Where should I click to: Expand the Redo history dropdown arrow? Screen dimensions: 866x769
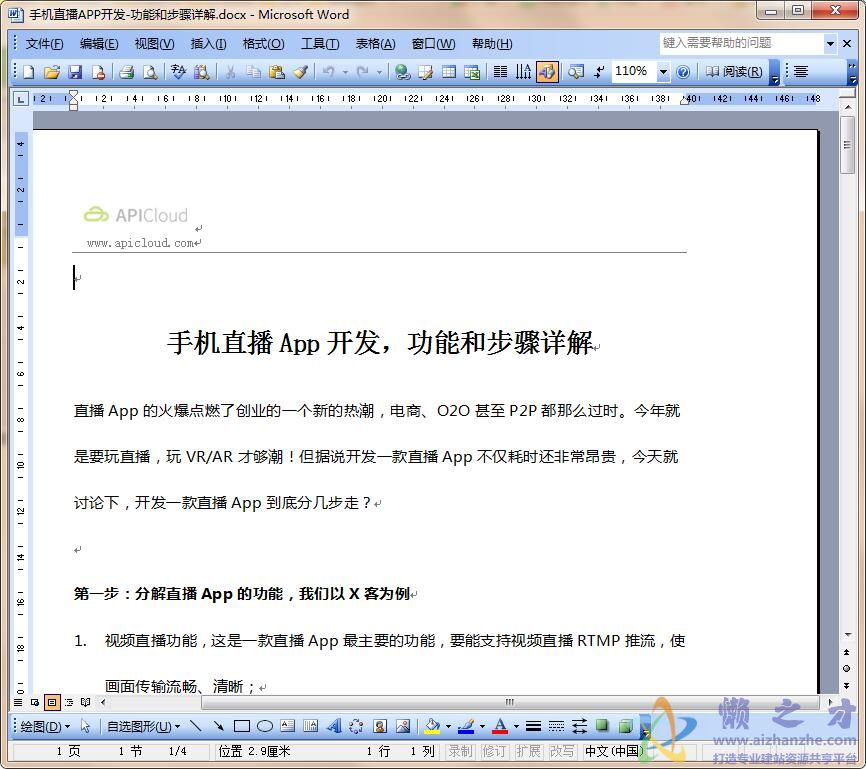coord(379,72)
